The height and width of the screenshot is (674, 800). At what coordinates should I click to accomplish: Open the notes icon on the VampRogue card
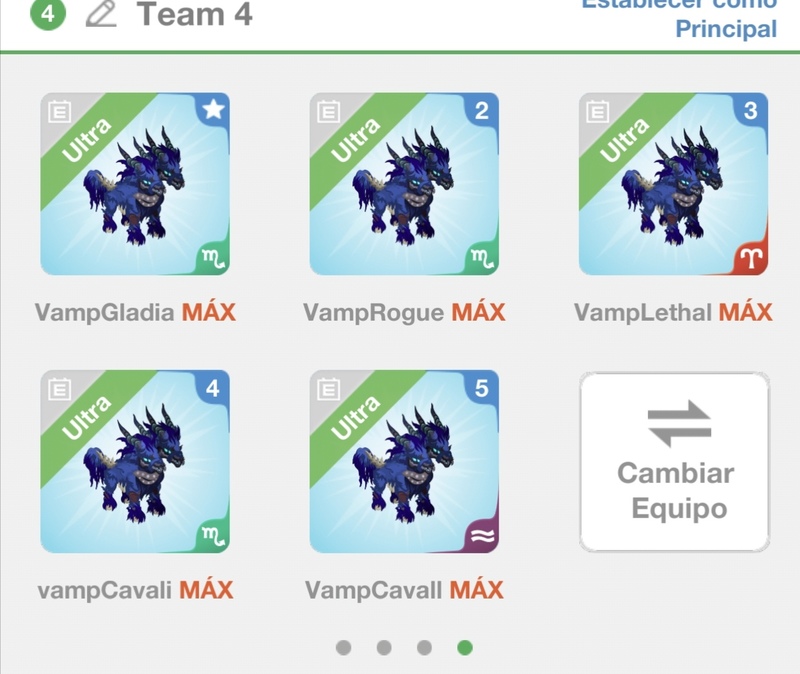(328, 112)
